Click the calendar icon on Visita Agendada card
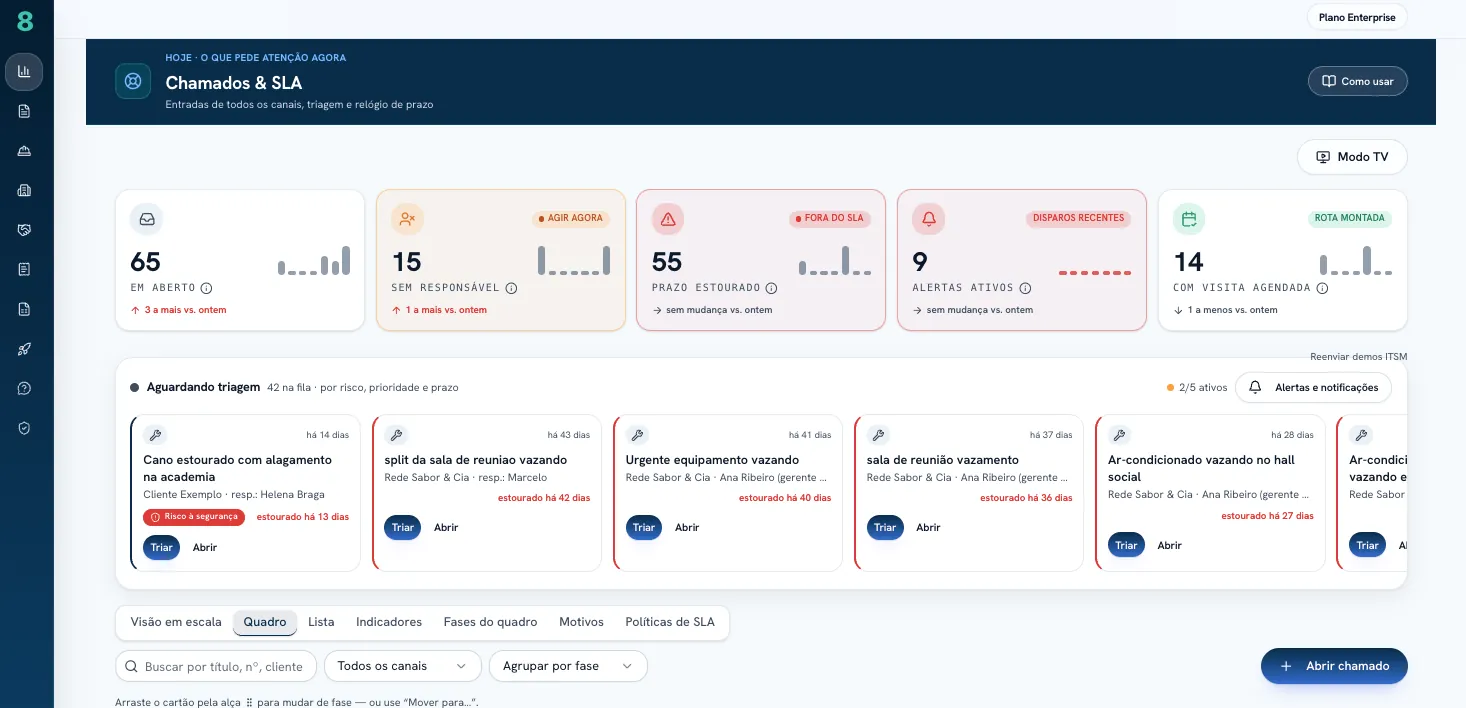This screenshot has width=1466, height=708. pos(1189,219)
